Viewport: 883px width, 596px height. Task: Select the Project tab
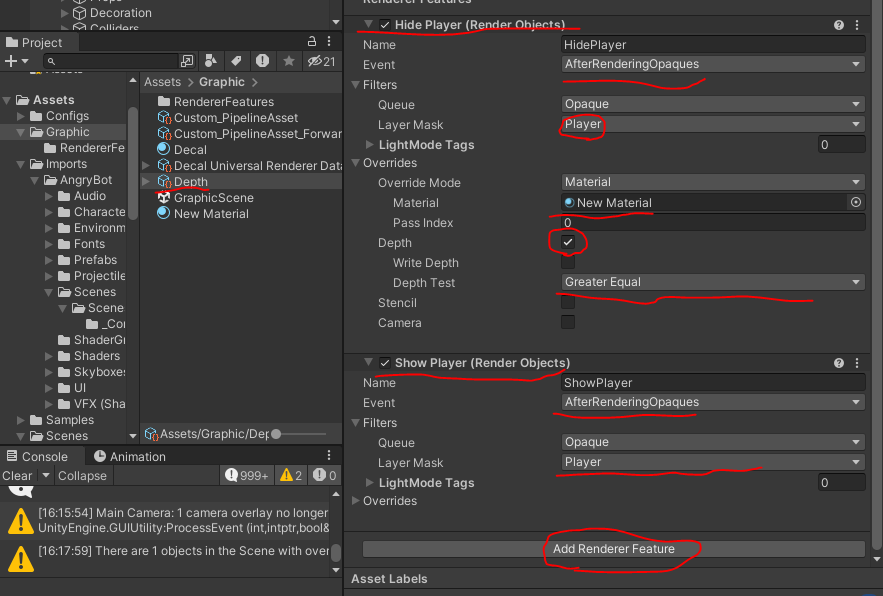coord(34,43)
